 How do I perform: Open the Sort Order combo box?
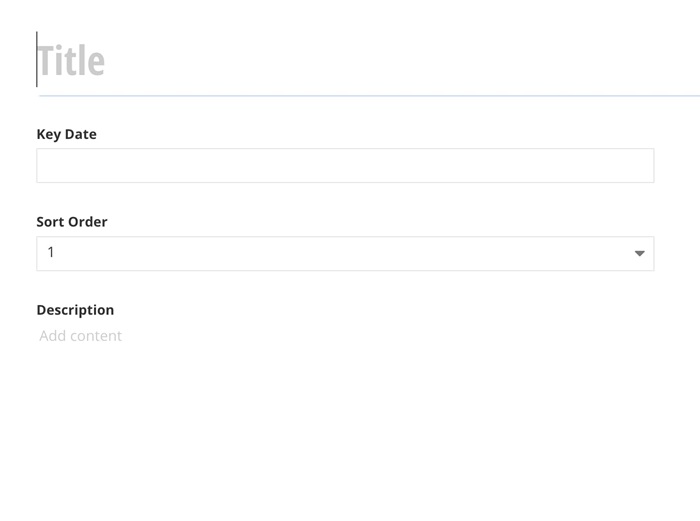click(x=345, y=253)
